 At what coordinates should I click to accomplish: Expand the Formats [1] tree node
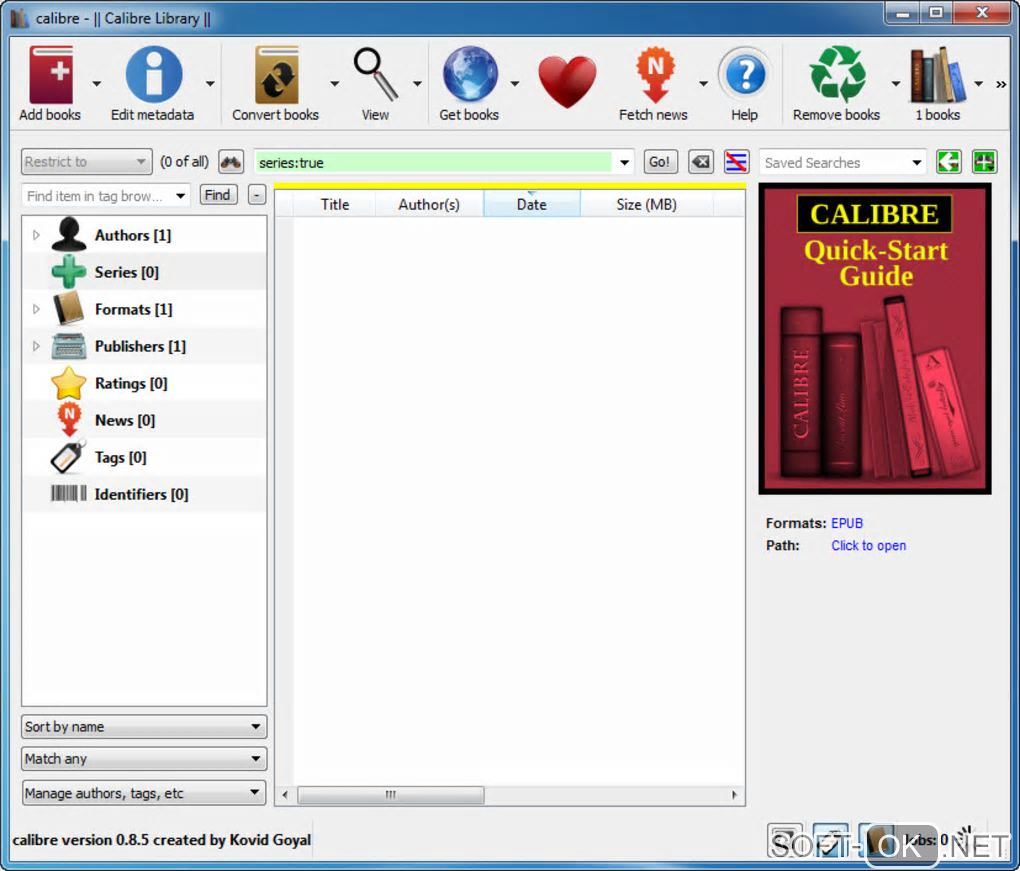tap(36, 309)
